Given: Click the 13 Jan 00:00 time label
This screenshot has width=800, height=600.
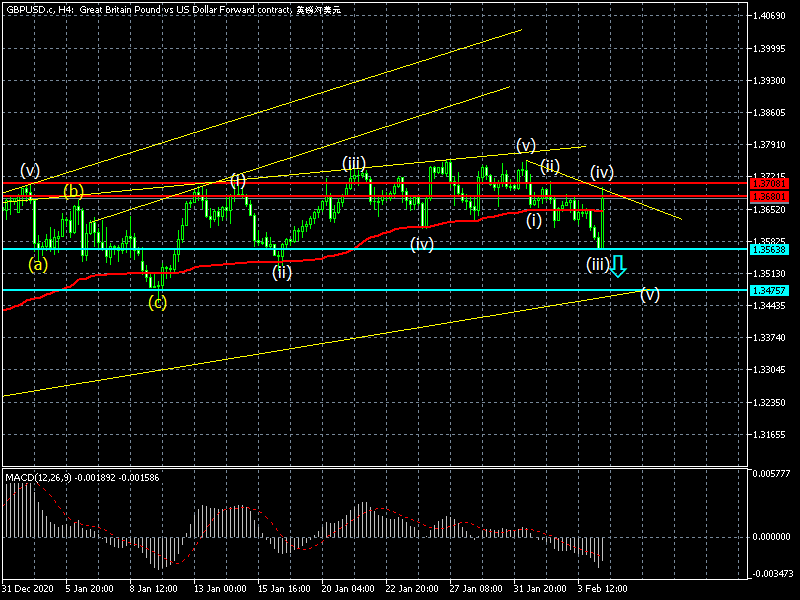Looking at the screenshot, I should pos(220,589).
